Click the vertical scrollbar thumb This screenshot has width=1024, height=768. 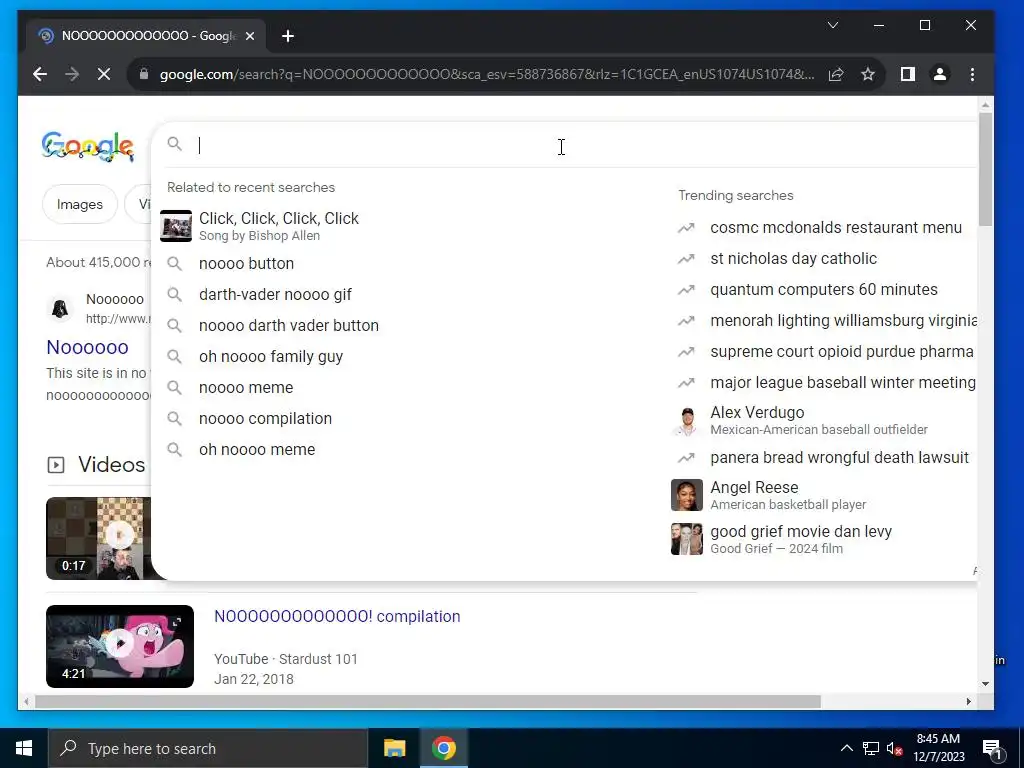tap(985, 170)
